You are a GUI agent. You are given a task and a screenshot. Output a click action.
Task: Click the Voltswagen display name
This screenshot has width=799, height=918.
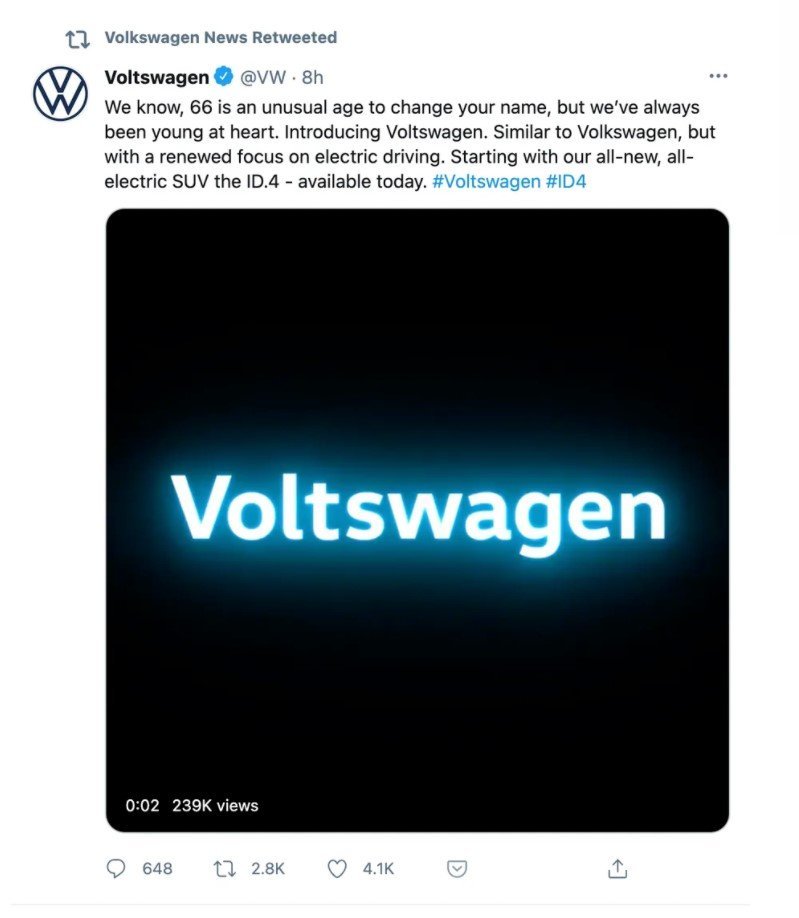(x=157, y=77)
